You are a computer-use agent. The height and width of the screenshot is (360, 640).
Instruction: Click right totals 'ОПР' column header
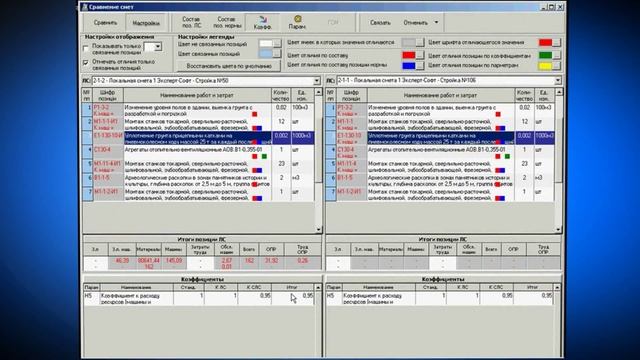(x=513, y=249)
